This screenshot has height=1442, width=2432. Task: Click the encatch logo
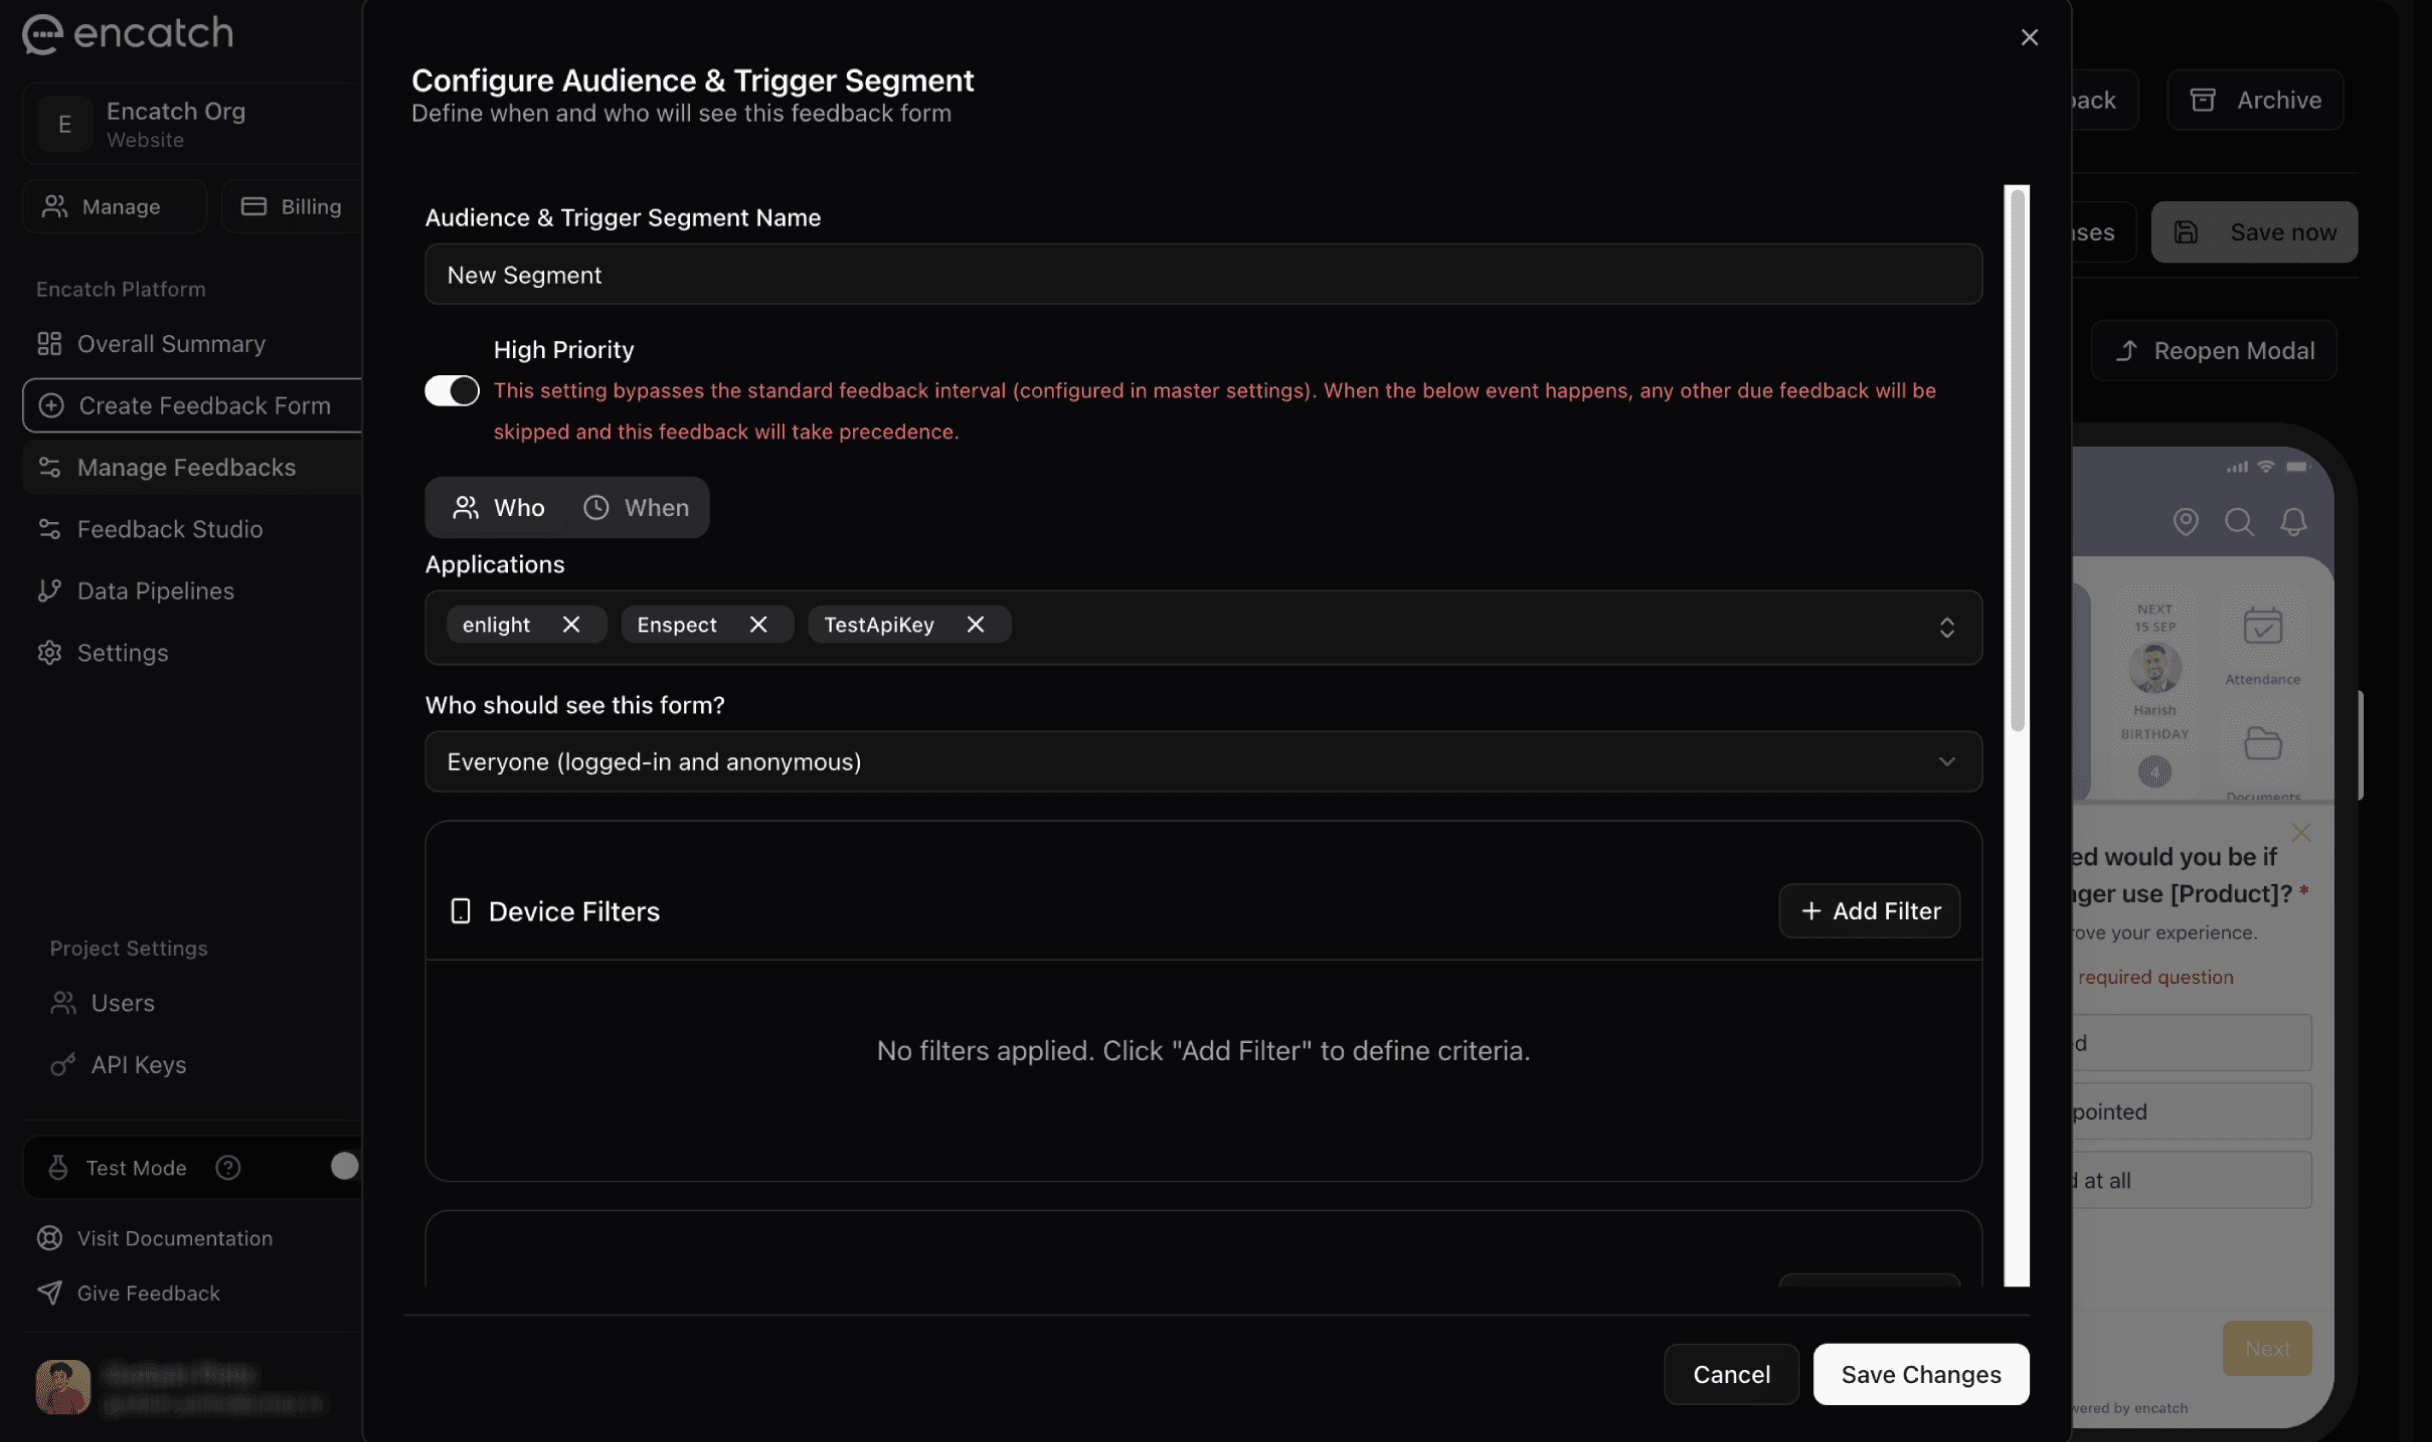pyautogui.click(x=128, y=33)
